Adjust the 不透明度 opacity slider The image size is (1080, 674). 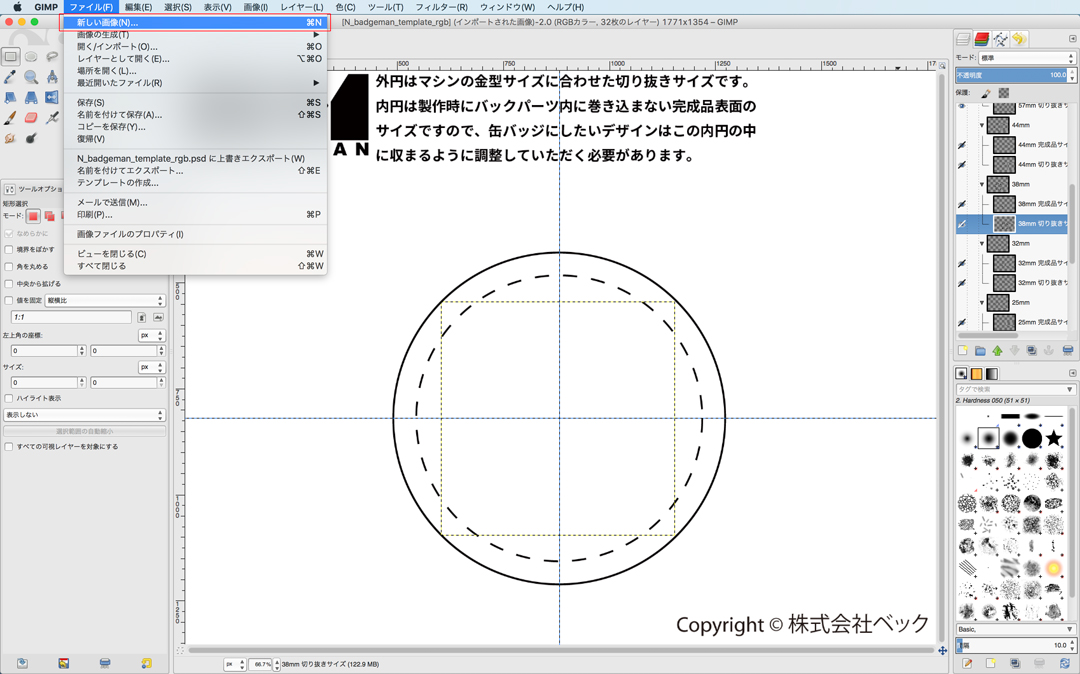[x=1010, y=75]
